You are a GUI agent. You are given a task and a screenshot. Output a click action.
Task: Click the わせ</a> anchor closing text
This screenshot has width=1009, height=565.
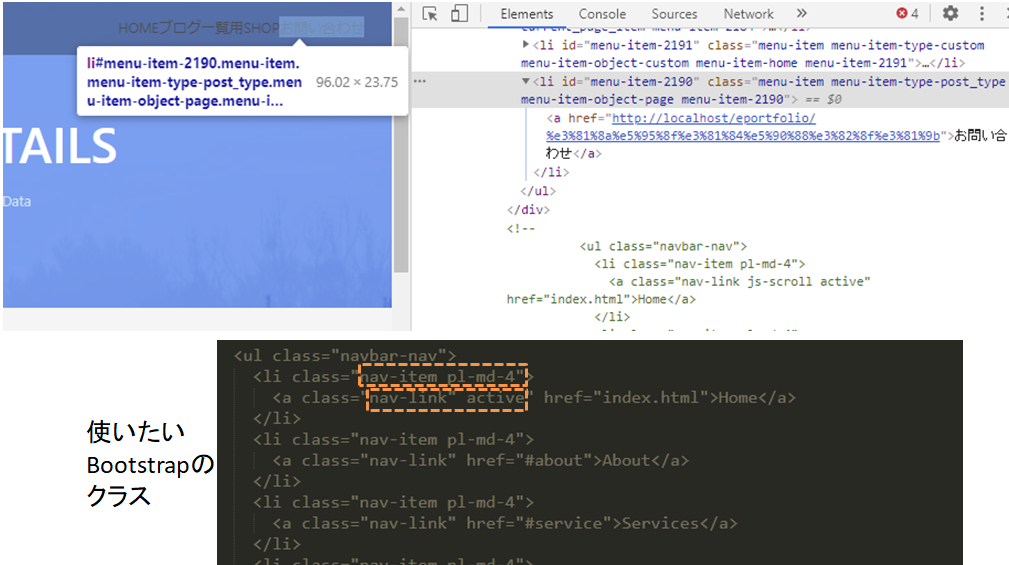574,153
